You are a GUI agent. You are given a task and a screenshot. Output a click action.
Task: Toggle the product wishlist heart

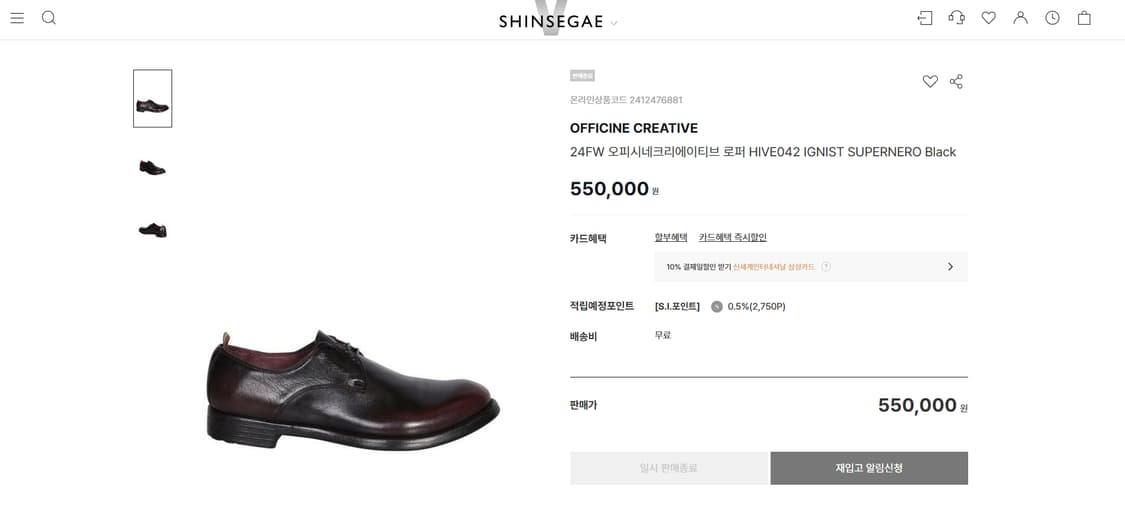930,82
